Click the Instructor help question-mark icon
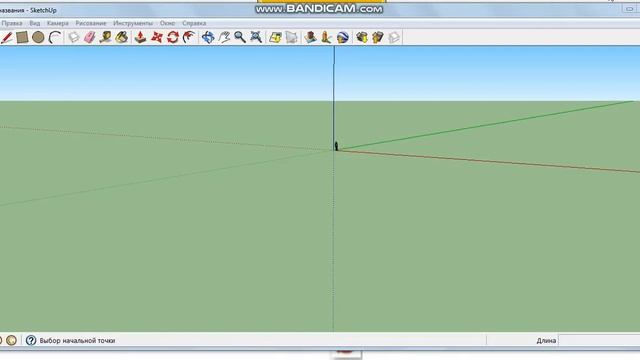 pyautogui.click(x=31, y=340)
